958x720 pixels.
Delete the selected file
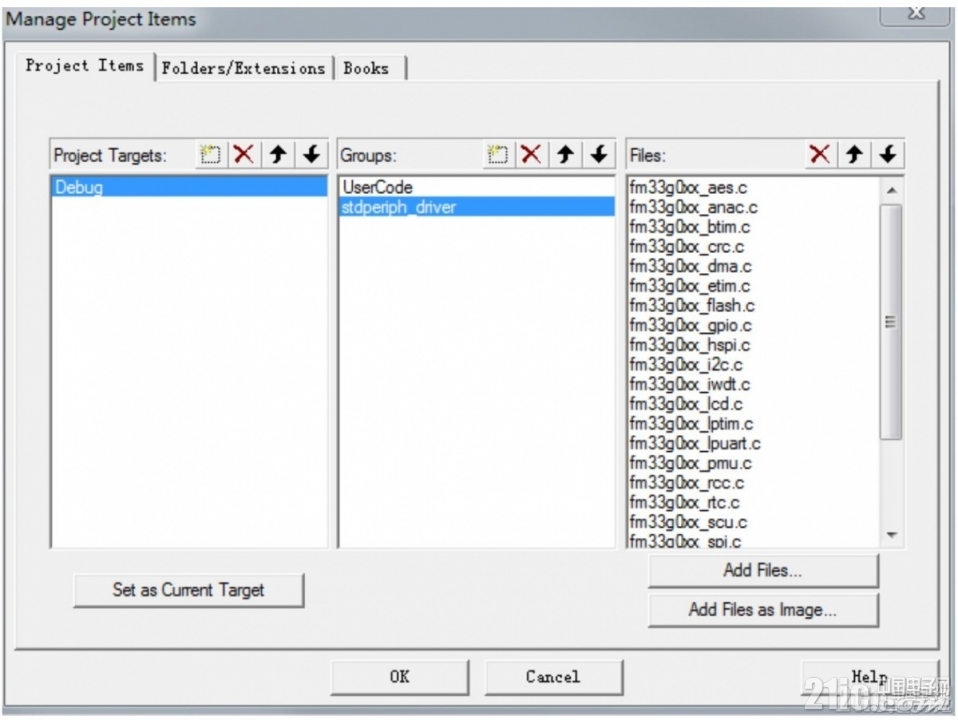(x=820, y=155)
